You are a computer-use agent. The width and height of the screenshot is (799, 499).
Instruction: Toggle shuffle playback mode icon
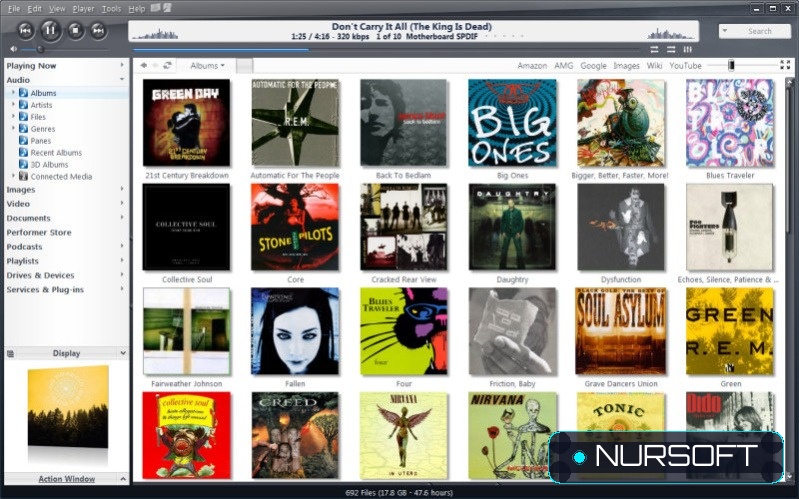(671, 49)
